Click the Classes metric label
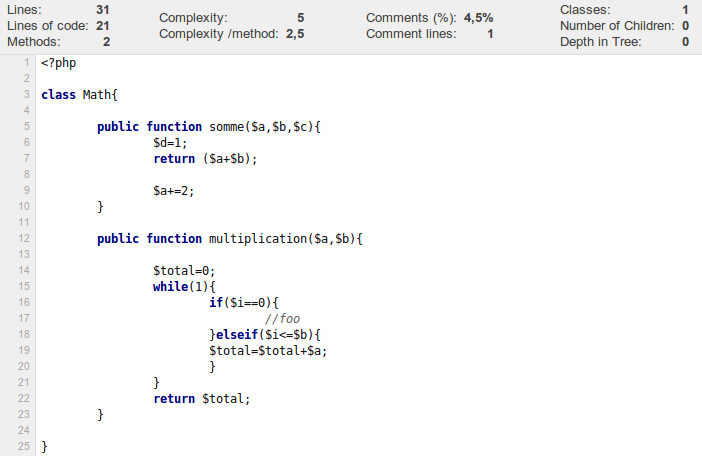 click(585, 9)
